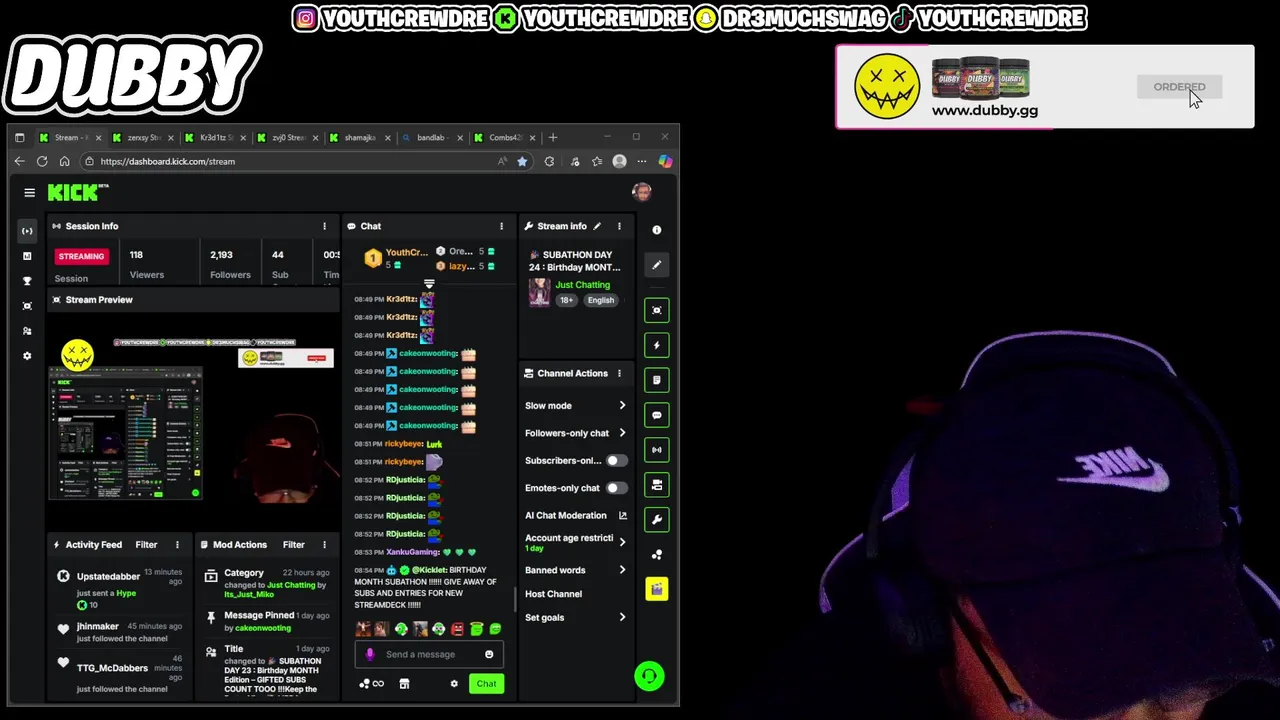Image resolution: width=1280 pixels, height=720 pixels.
Task: Open the shop icon below message box
Action: (x=404, y=684)
